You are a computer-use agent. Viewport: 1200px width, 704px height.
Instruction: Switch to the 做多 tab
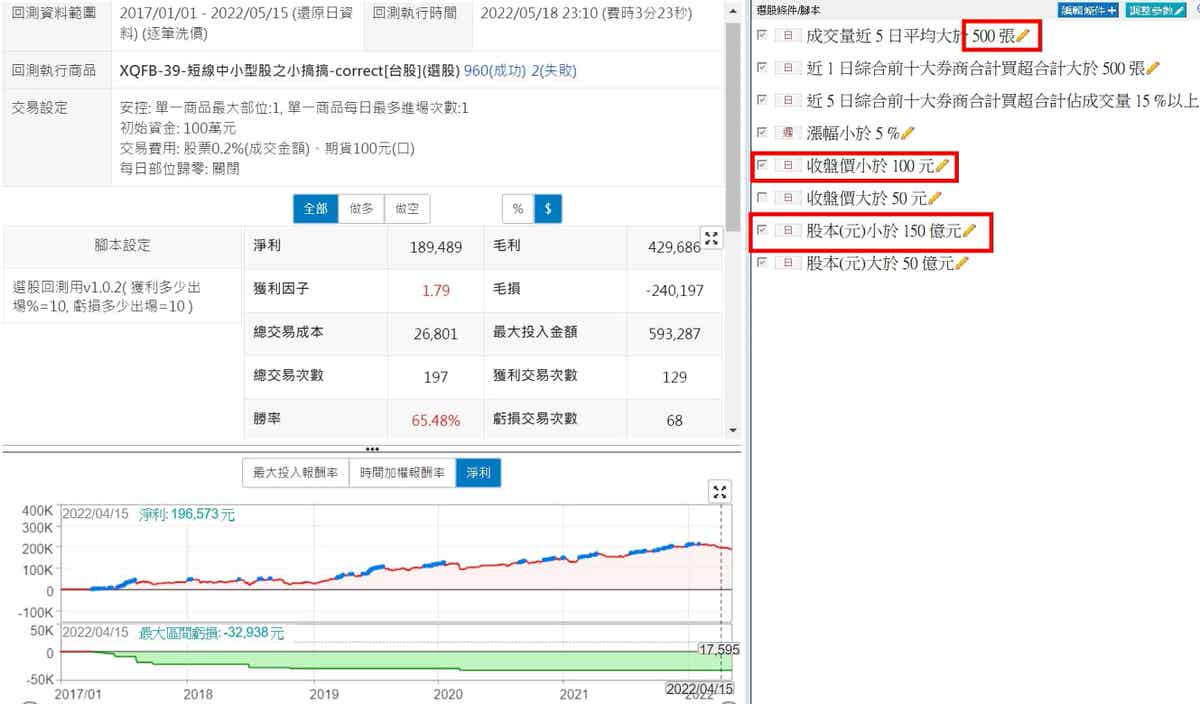[x=361, y=208]
